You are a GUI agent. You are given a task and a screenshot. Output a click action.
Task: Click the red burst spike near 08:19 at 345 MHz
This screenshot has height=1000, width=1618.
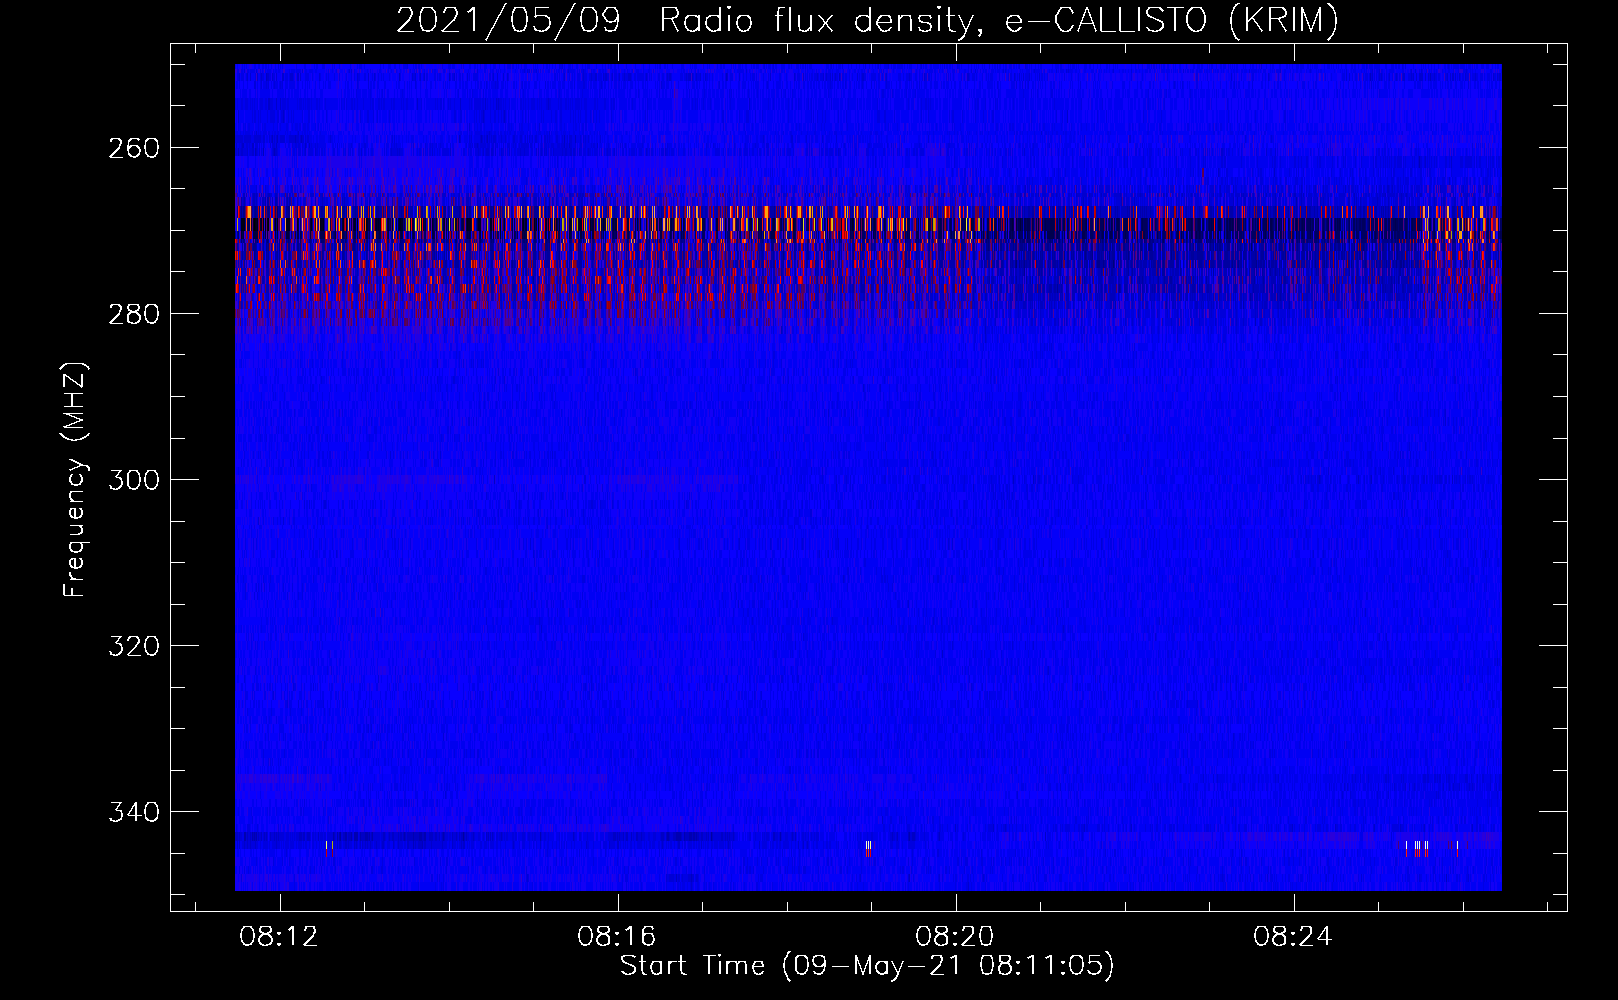click(868, 849)
